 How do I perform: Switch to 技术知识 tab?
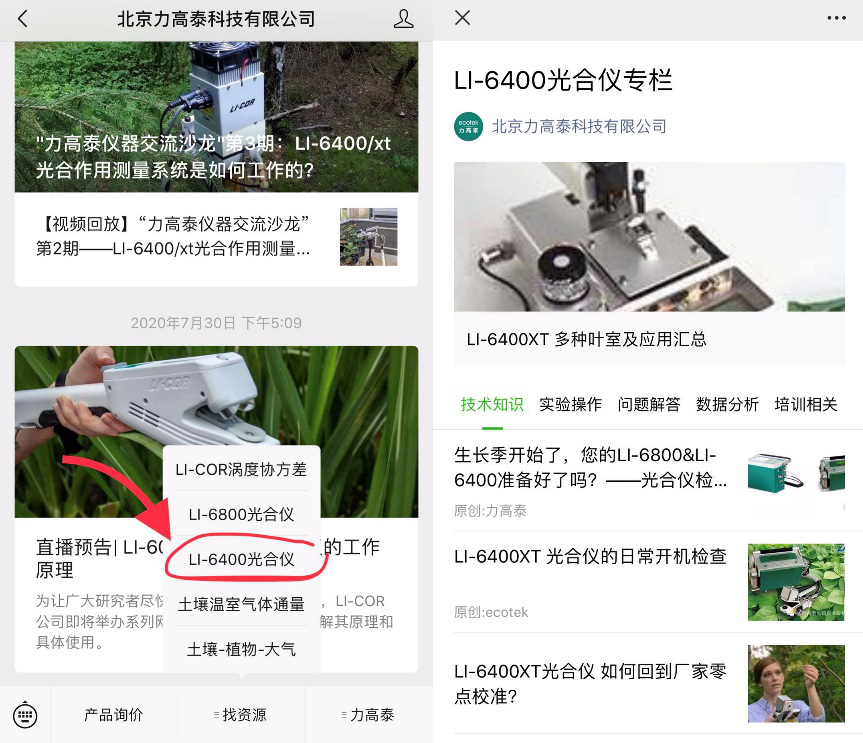492,405
